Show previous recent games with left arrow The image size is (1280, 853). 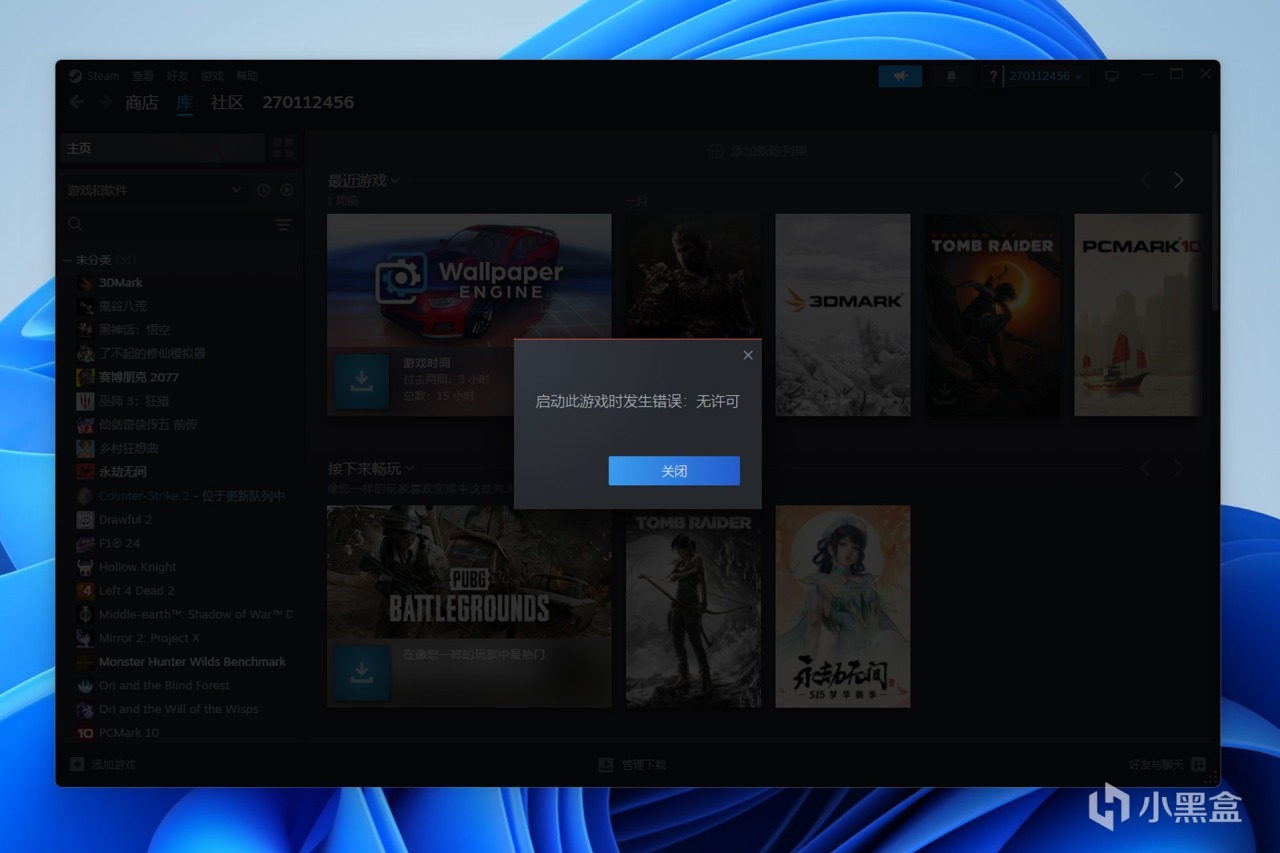point(1147,181)
